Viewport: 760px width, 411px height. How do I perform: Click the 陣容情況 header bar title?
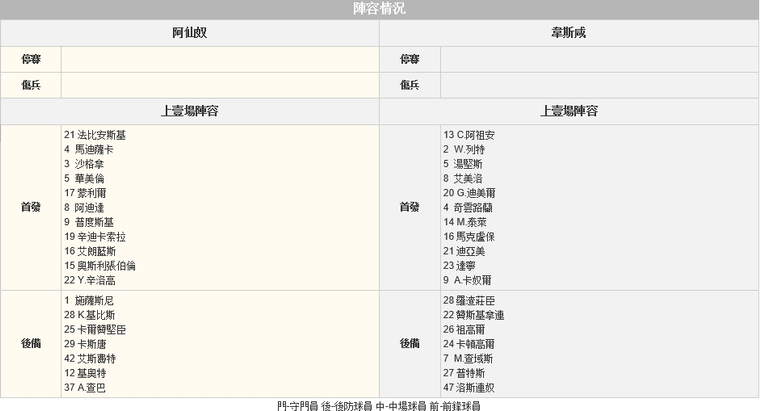click(379, 9)
